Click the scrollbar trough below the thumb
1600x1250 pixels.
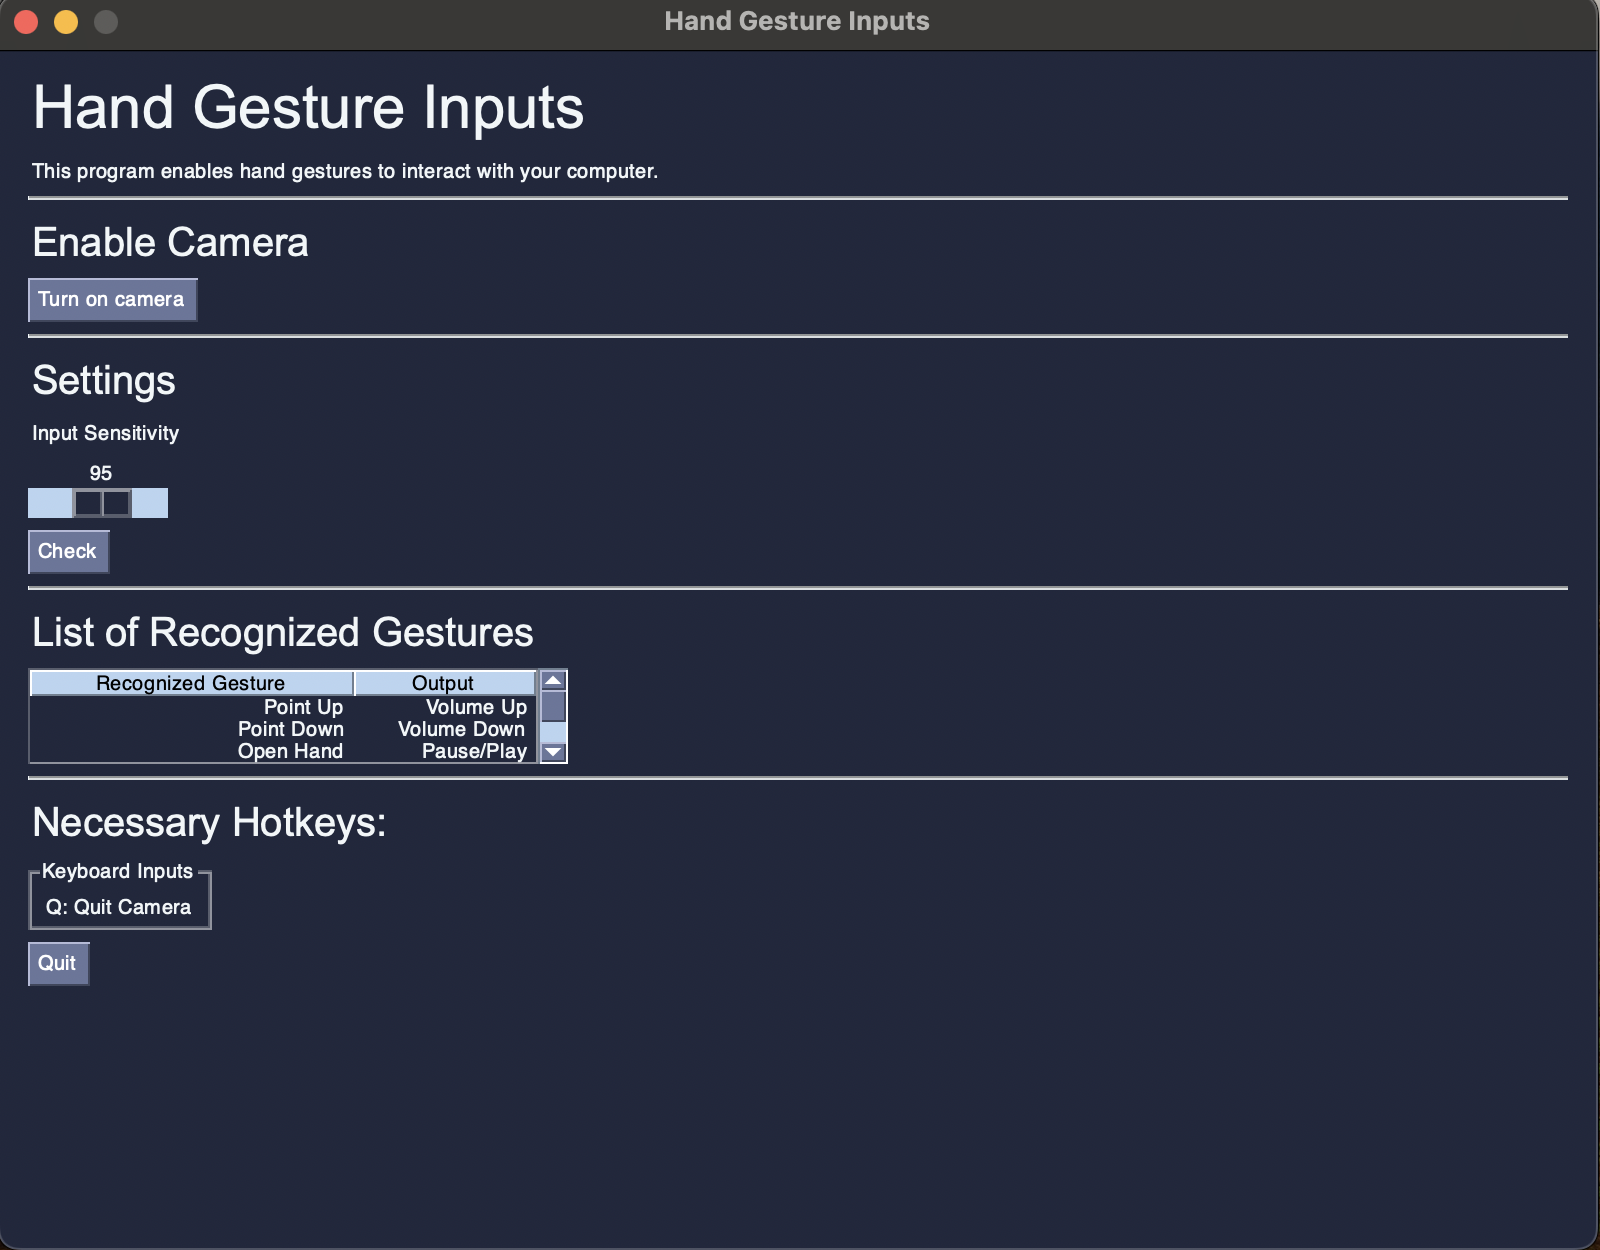click(553, 732)
